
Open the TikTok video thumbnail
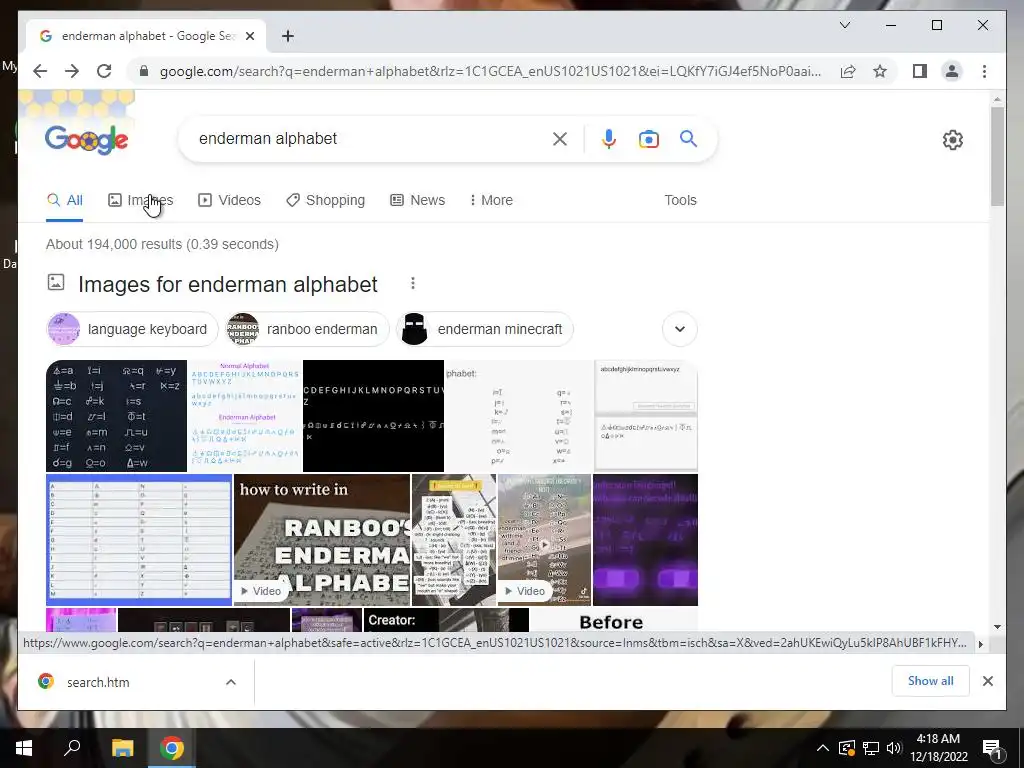tap(544, 540)
